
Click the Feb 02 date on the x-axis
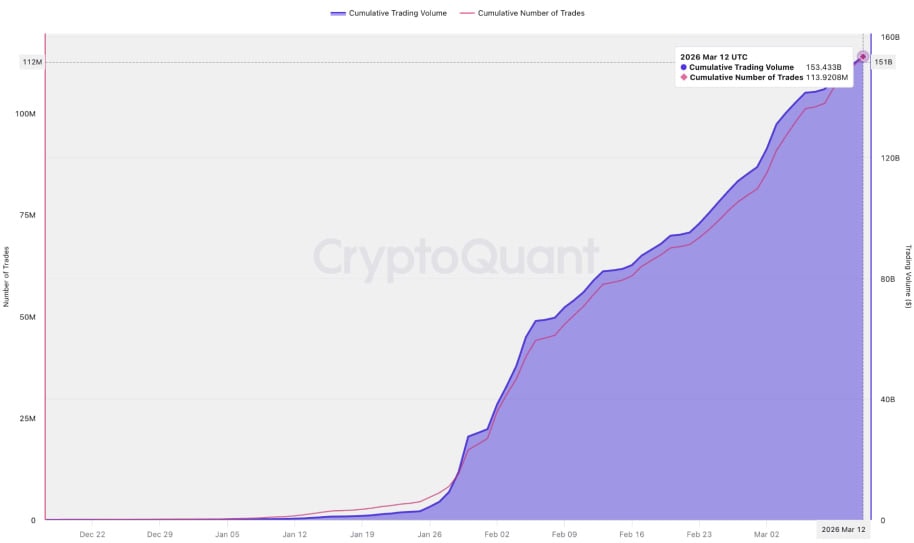click(x=497, y=534)
